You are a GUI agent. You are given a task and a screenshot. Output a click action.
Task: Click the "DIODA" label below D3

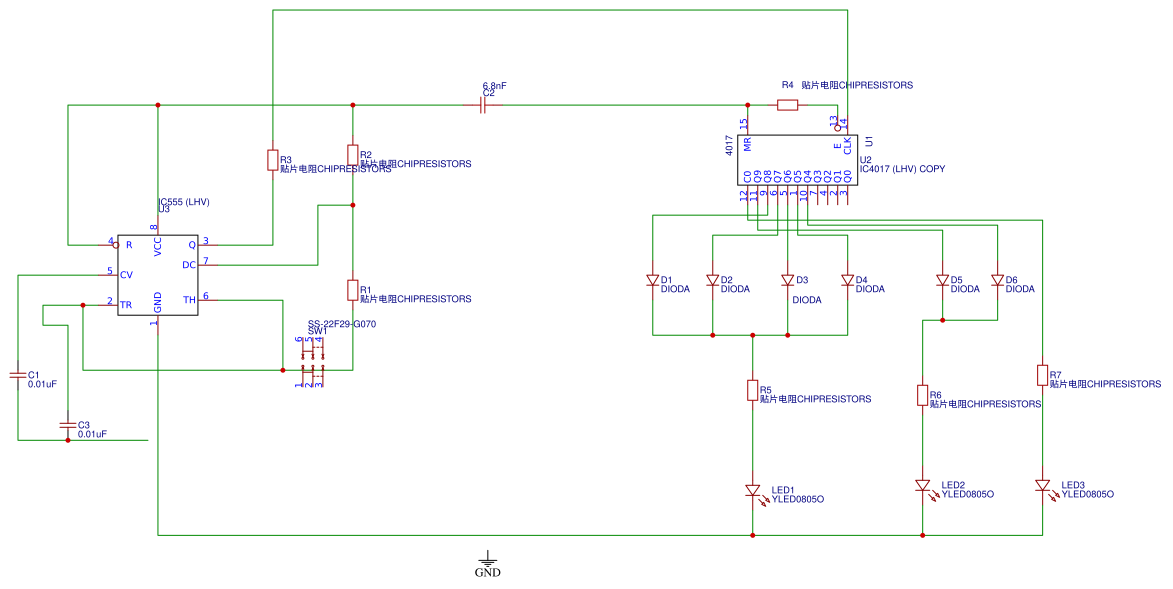pos(807,300)
